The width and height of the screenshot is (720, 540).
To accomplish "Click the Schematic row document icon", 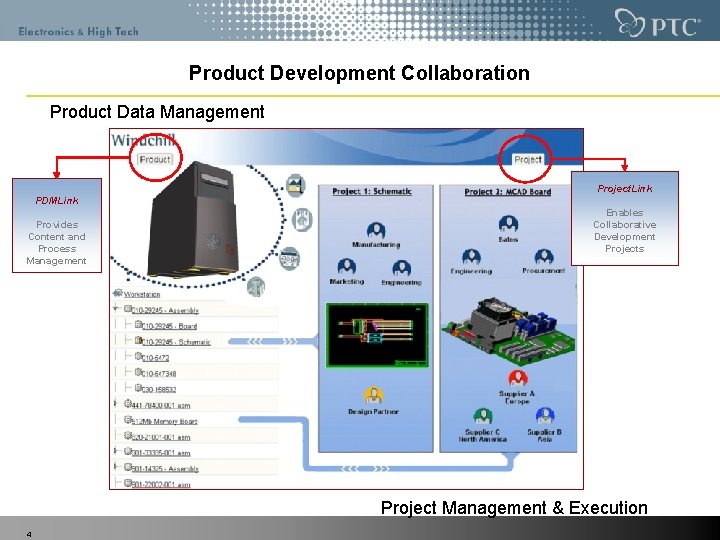I will [139, 340].
